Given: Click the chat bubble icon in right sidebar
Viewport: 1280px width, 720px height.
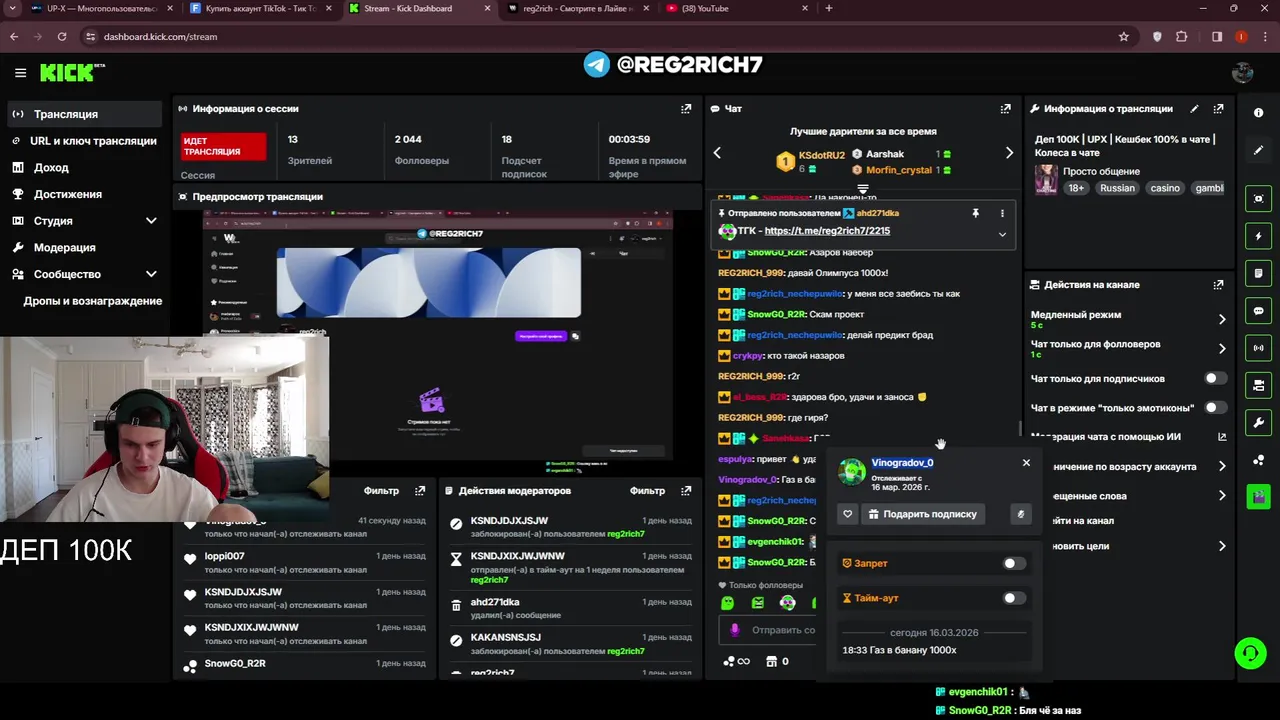Looking at the screenshot, I should coord(1259,311).
